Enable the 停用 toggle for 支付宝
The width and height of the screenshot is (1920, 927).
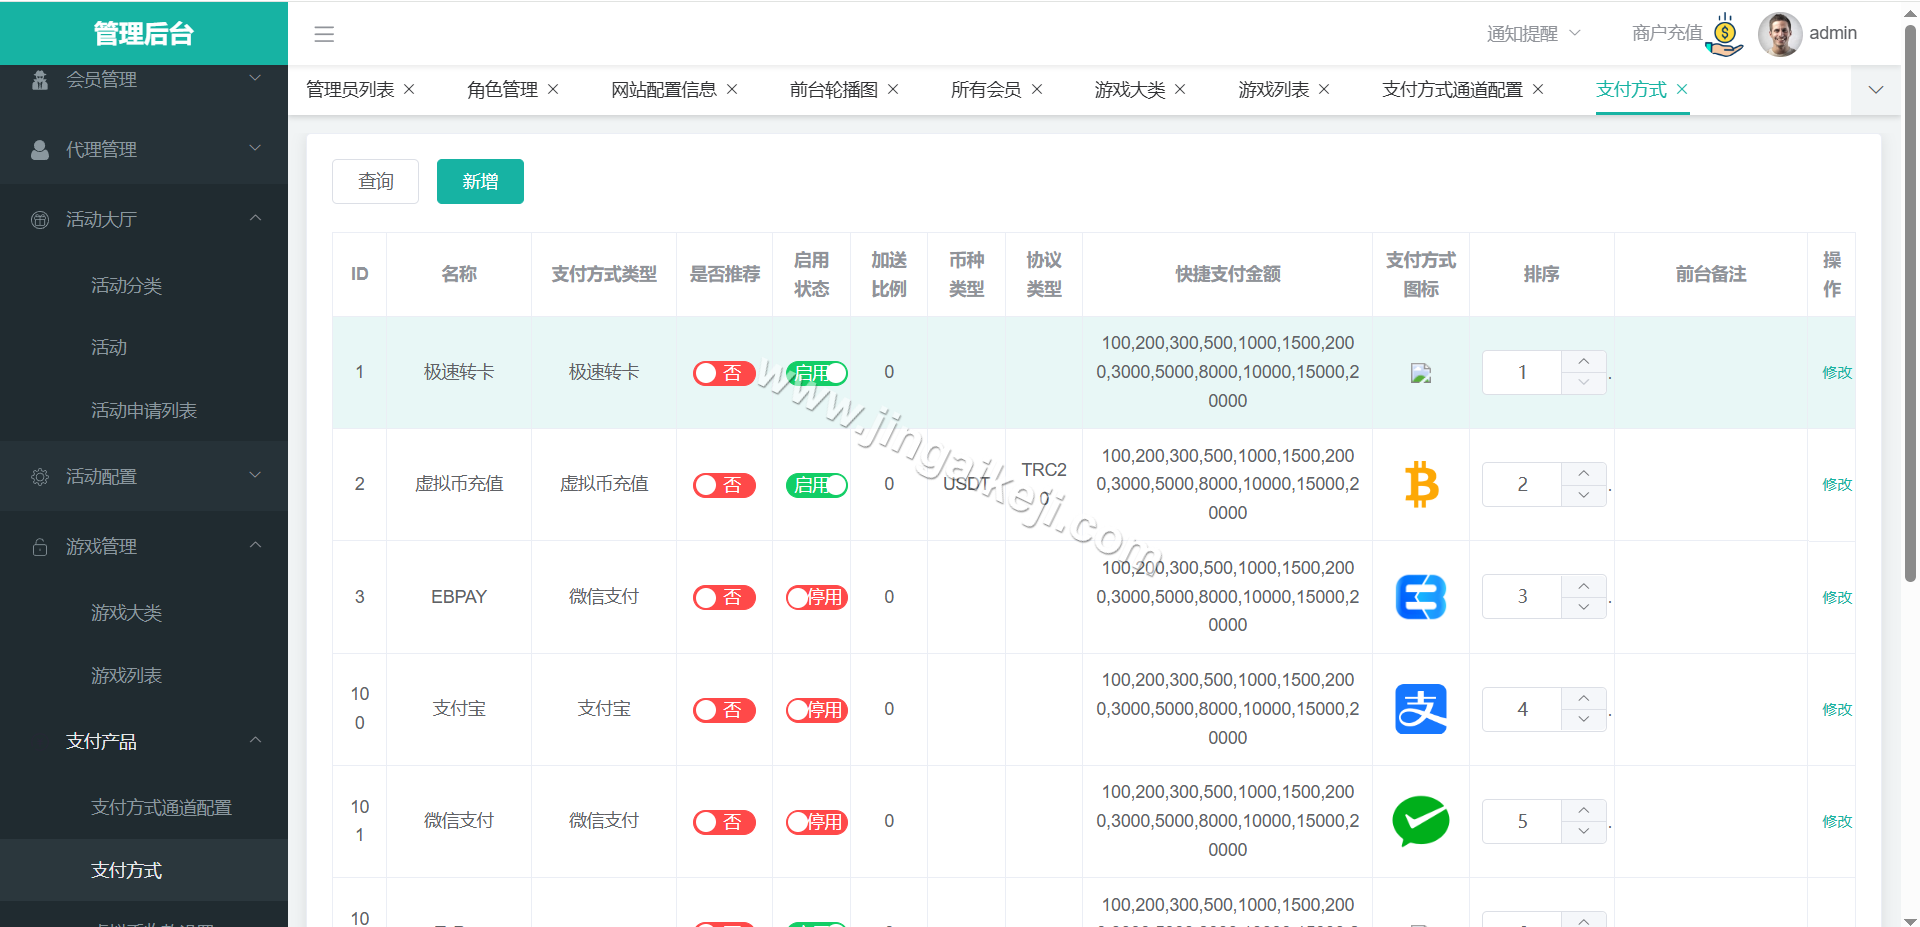815,709
